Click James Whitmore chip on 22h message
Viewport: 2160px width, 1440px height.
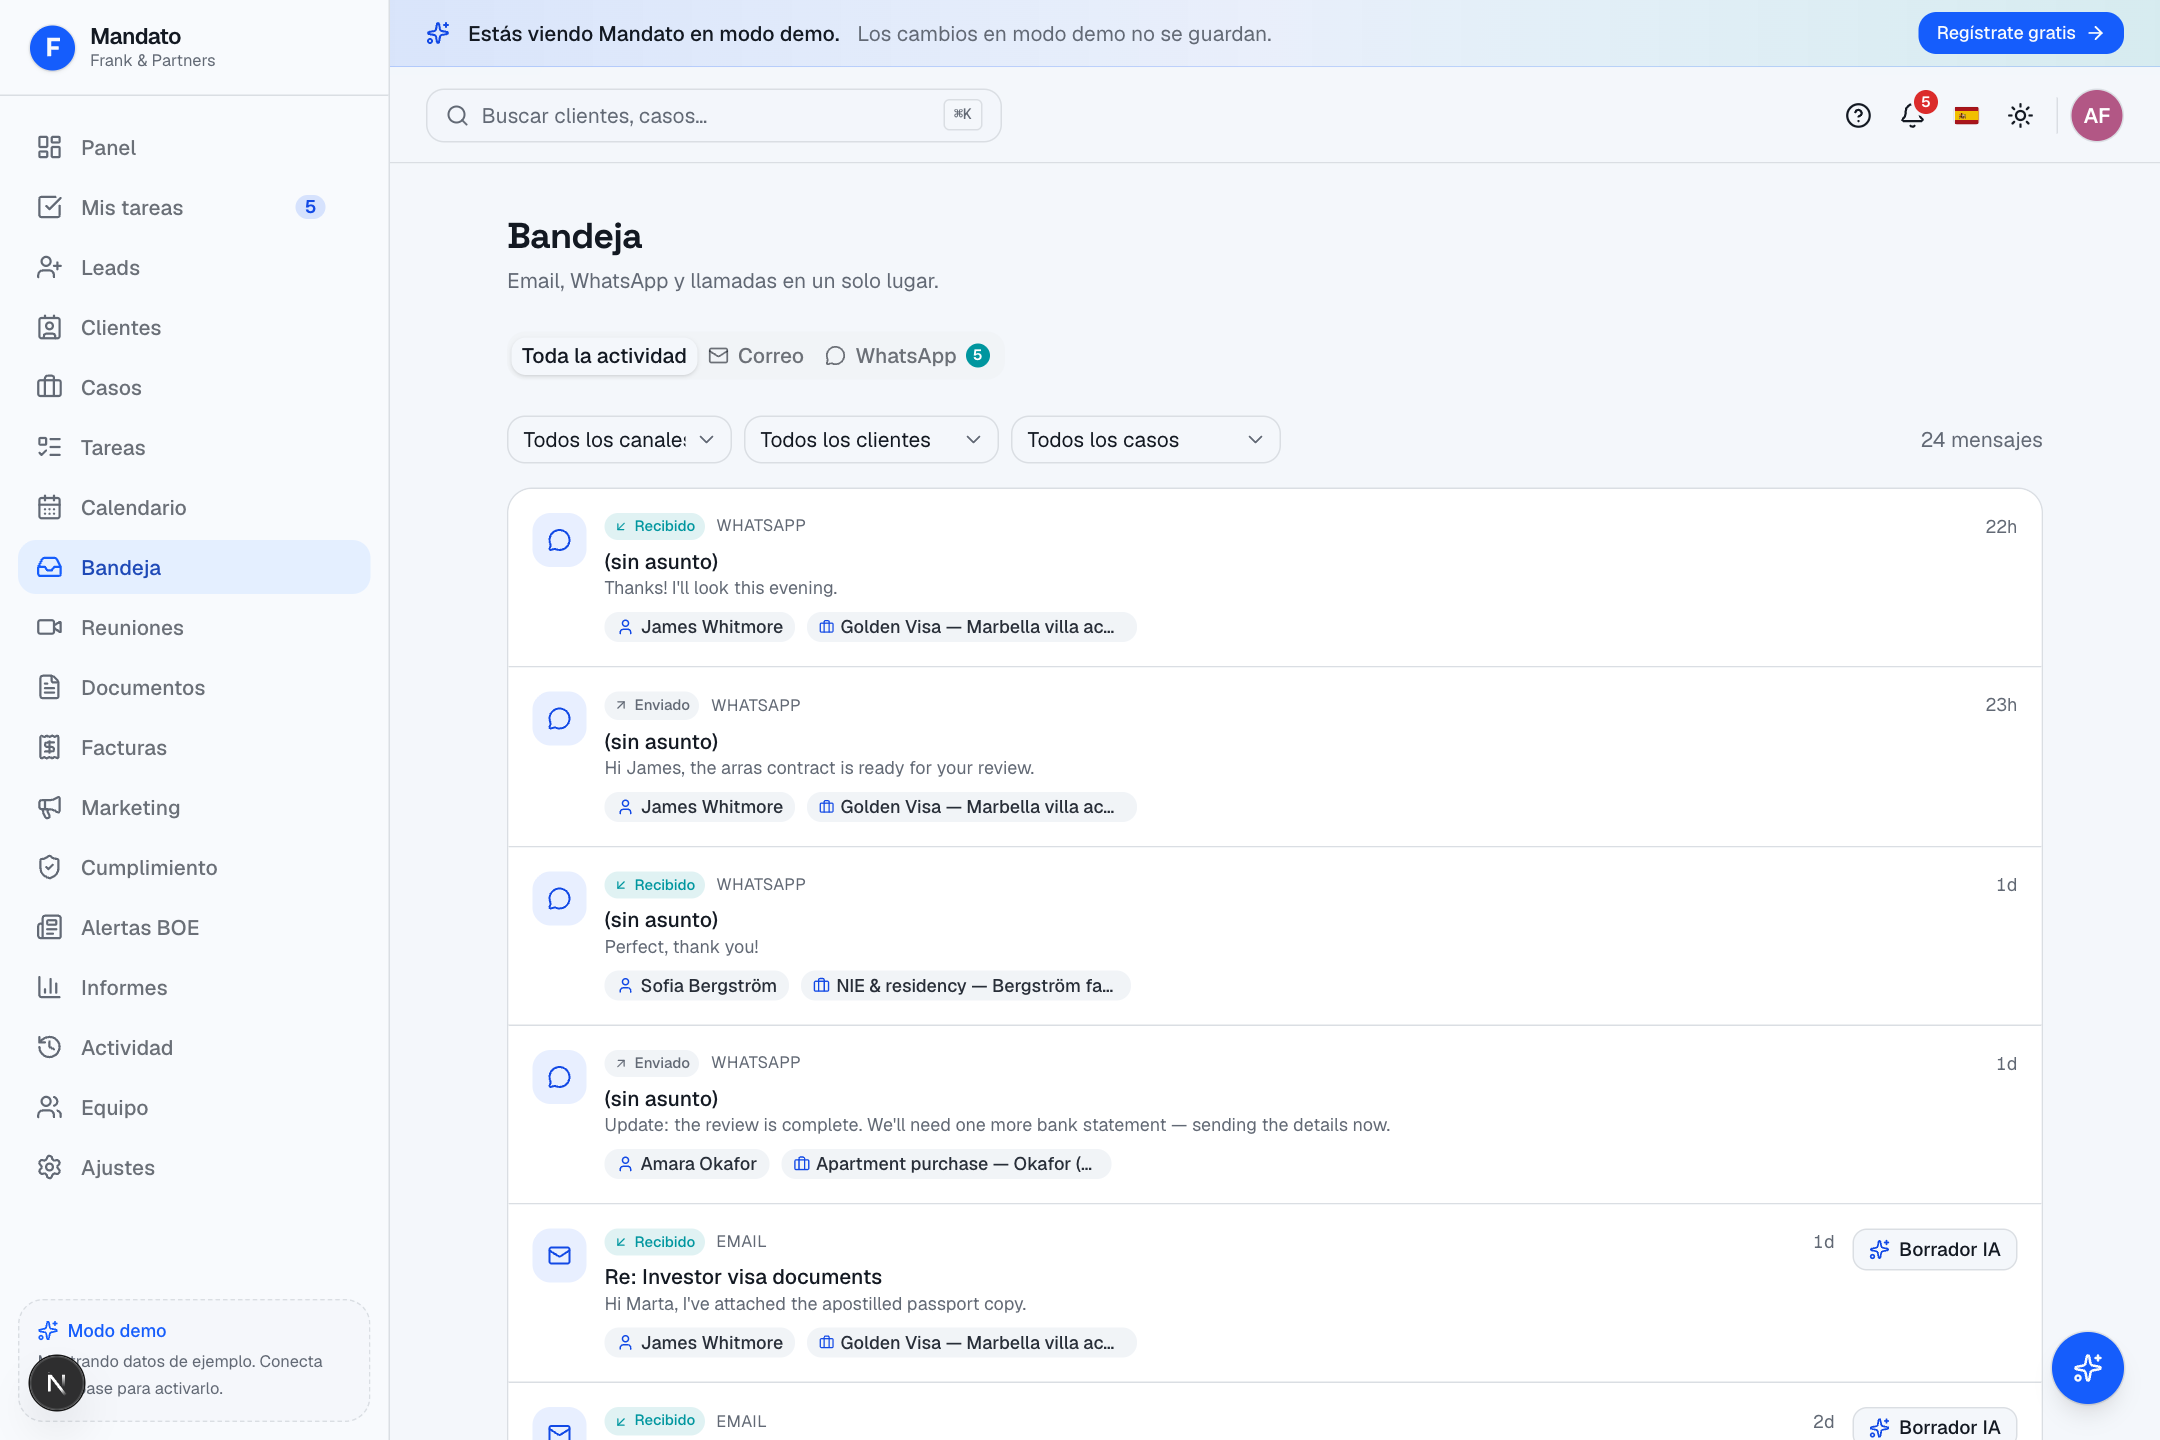coord(700,627)
